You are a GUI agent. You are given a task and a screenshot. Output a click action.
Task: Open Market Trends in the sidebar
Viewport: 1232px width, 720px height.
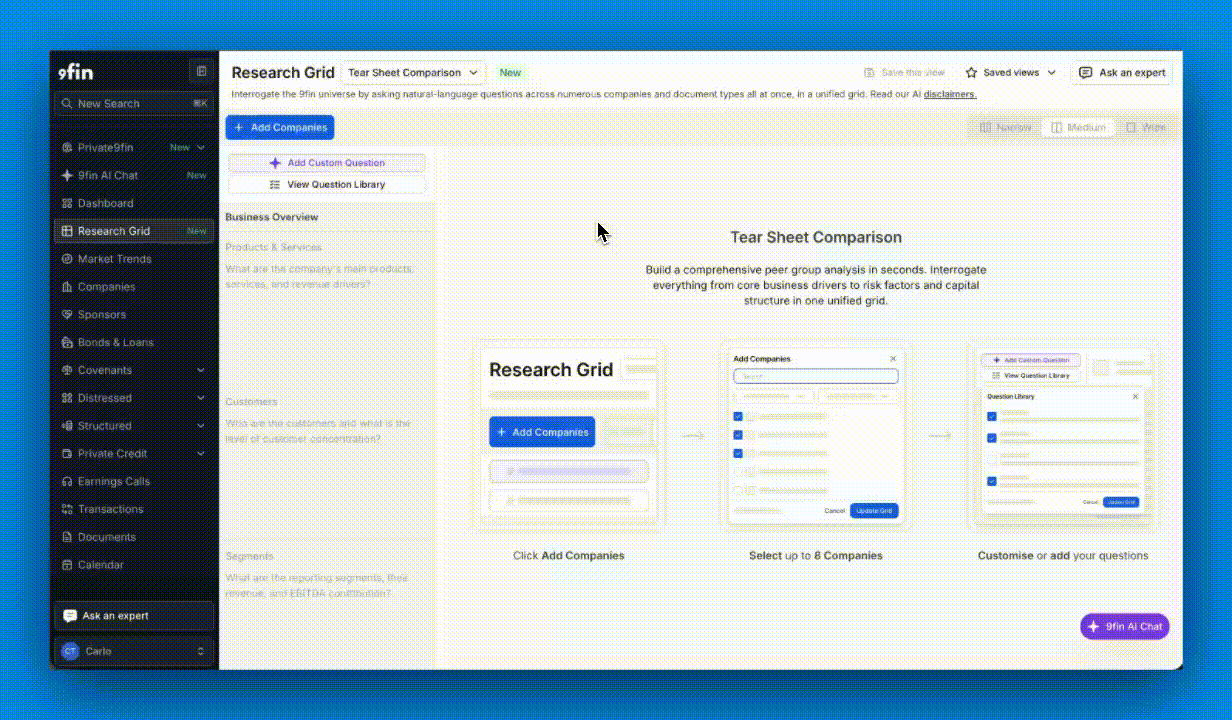[x=134, y=259]
